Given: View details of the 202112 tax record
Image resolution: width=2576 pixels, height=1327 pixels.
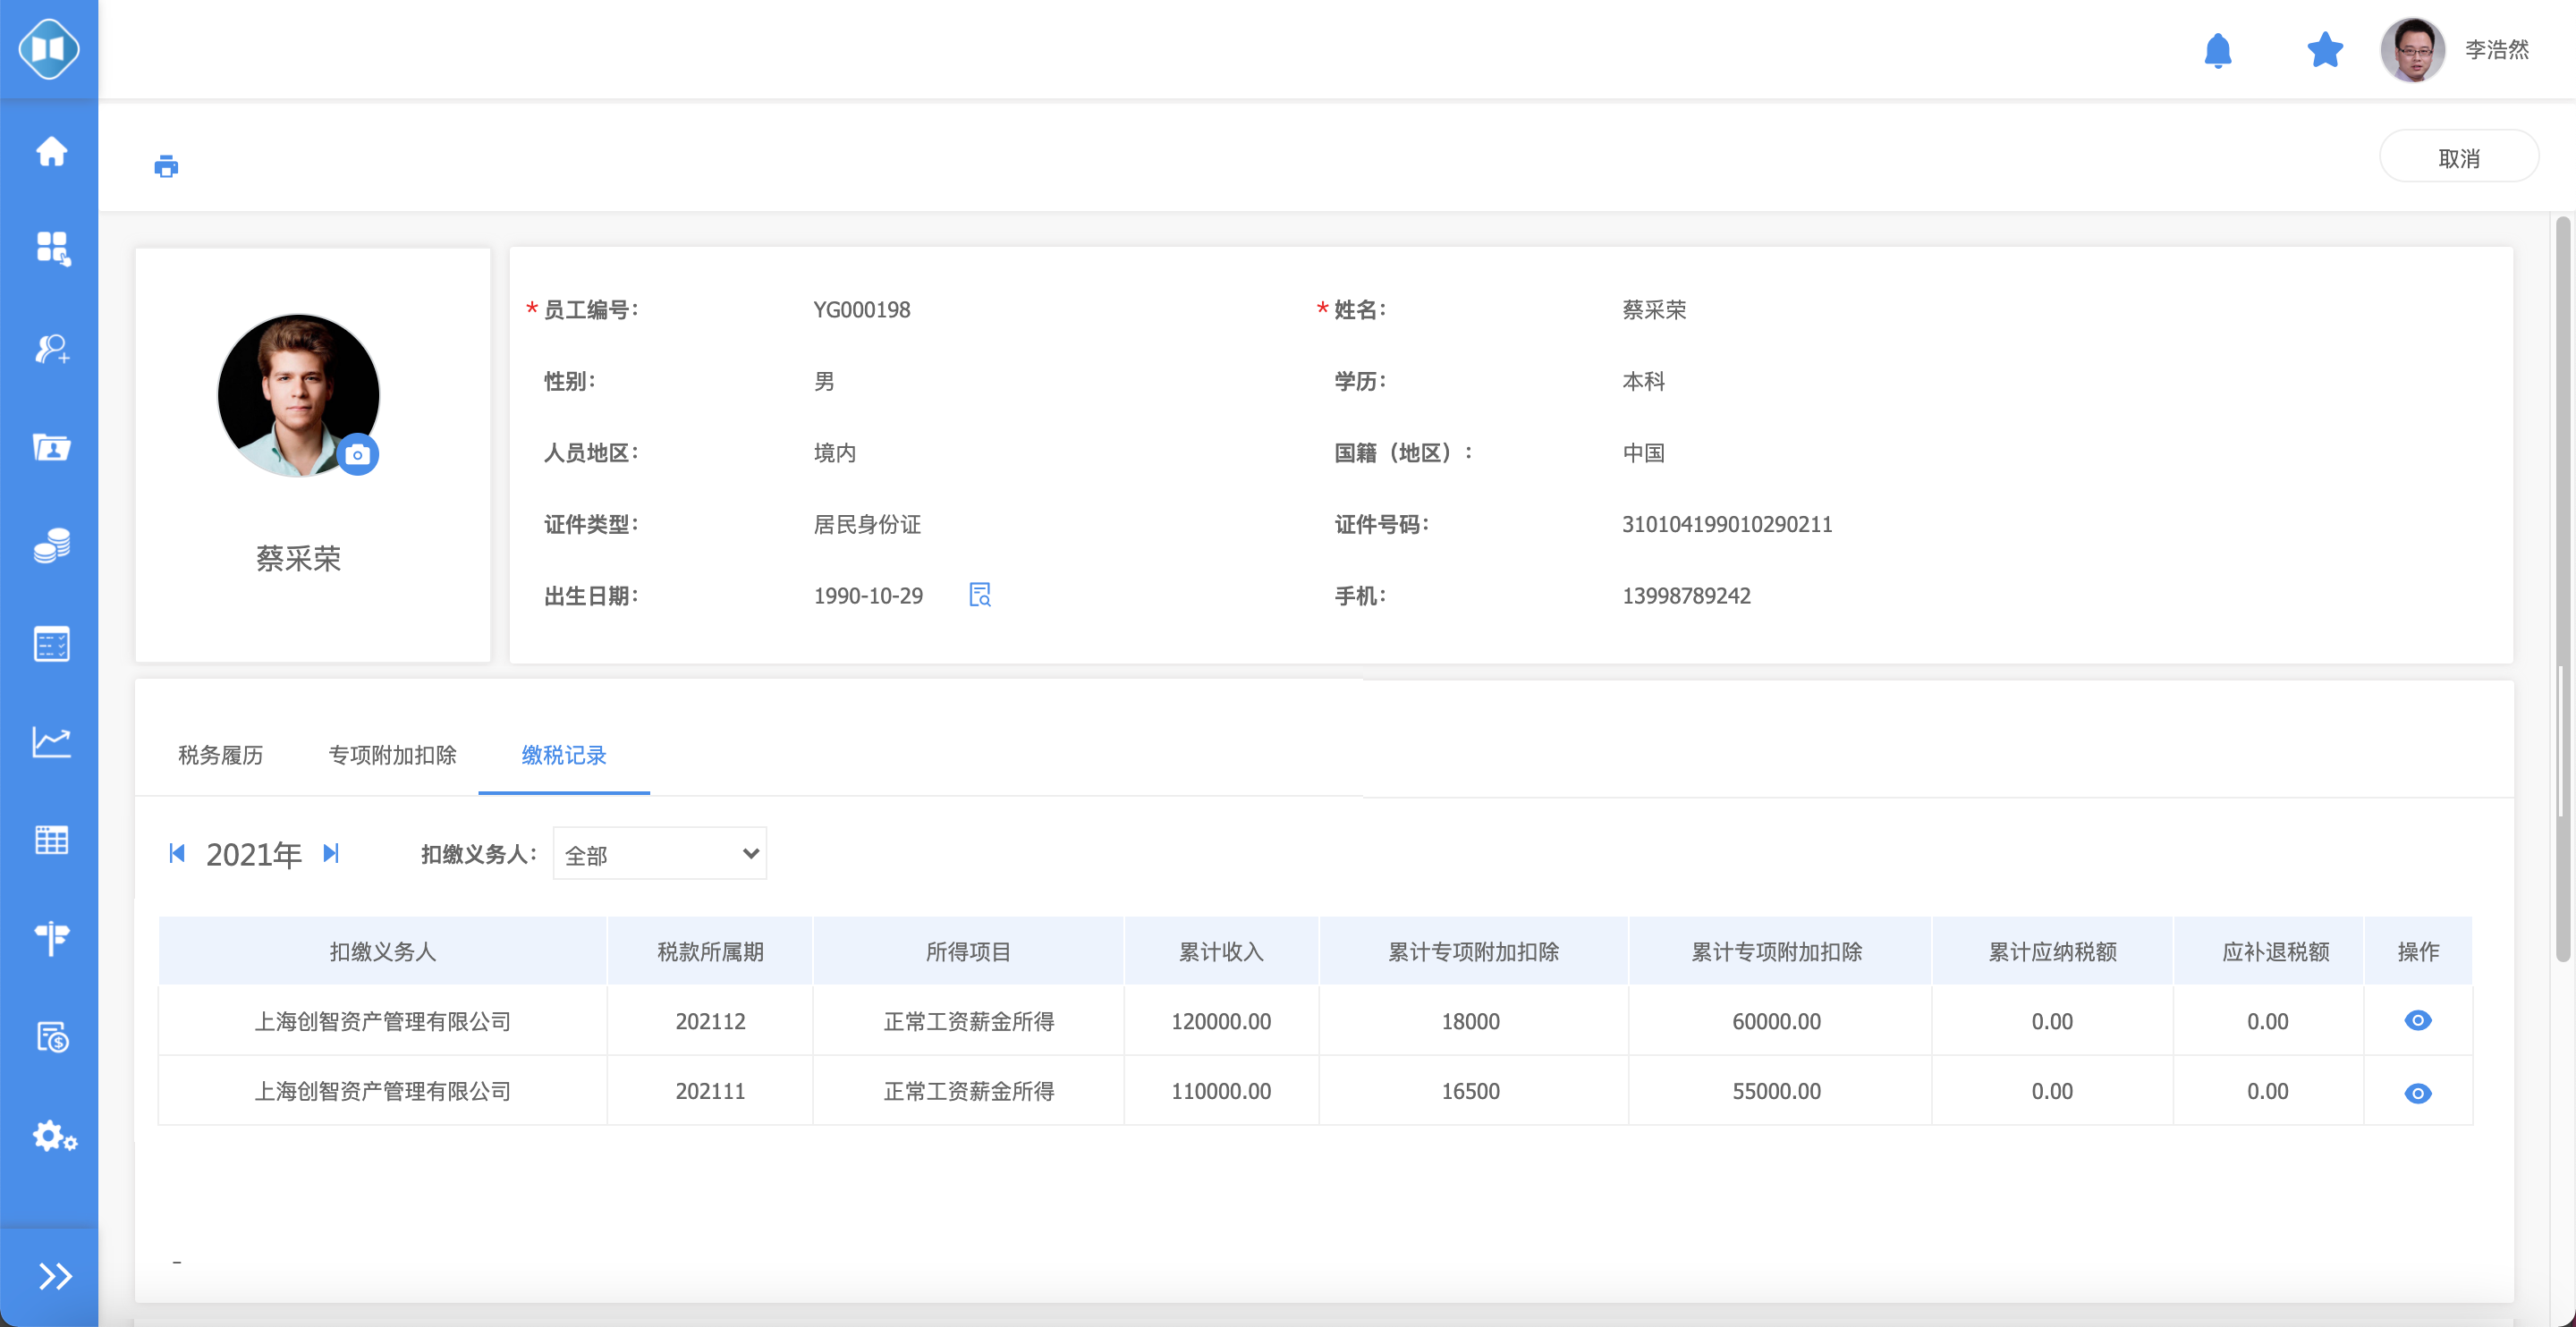Looking at the screenshot, I should [2417, 1021].
